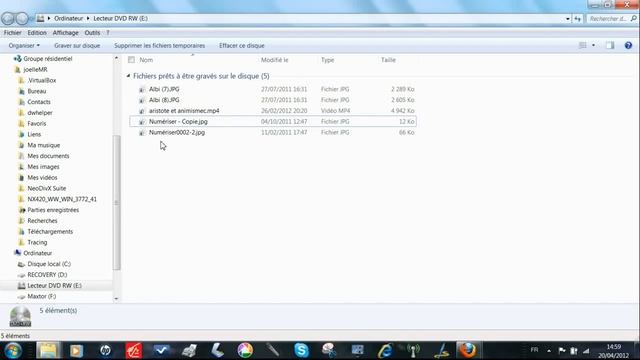Click the search magnifier icon
Viewport: 640px width, 360px height.
click(x=633, y=18)
